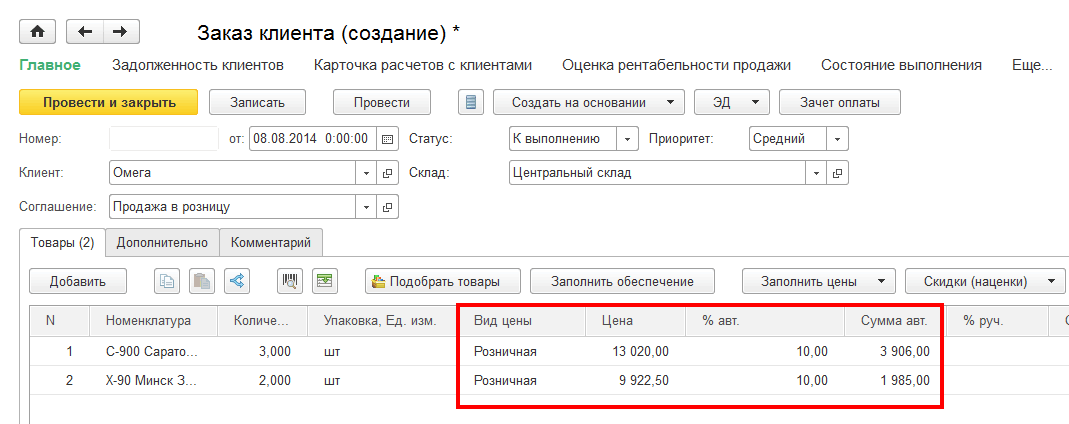
Task: Click the Номер input field
Action: tap(163, 139)
